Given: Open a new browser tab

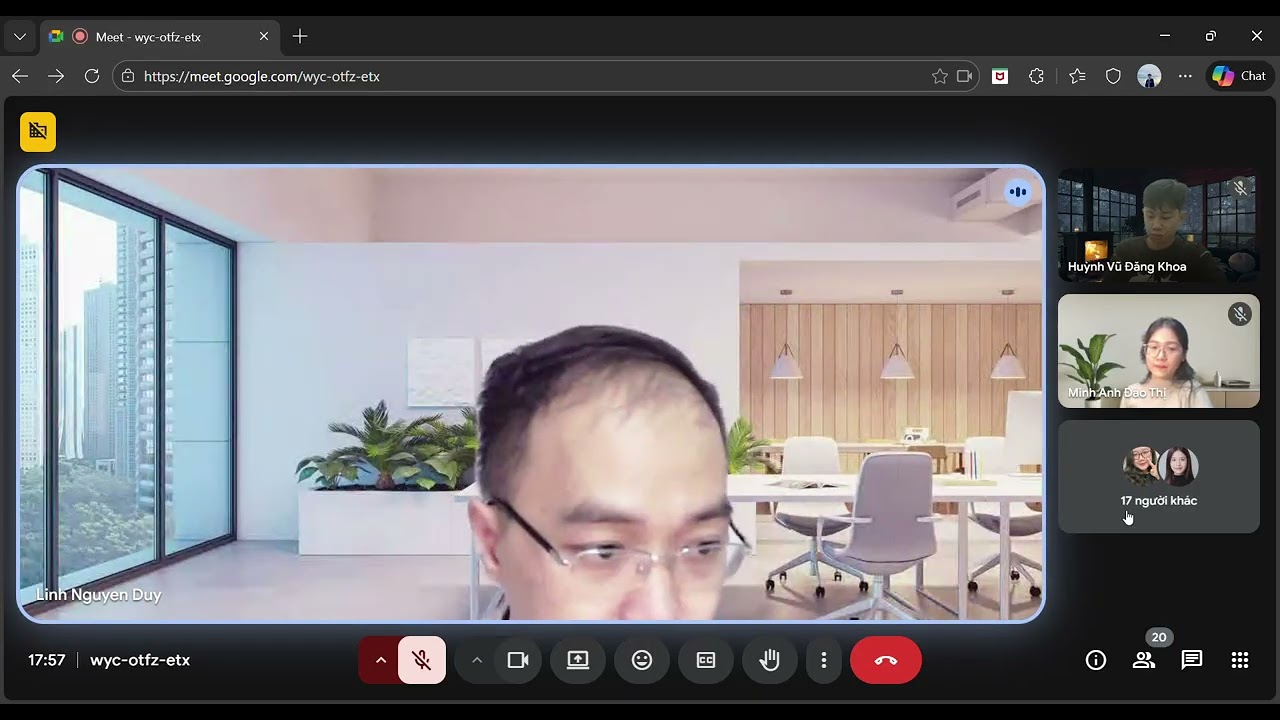Looking at the screenshot, I should point(300,36).
